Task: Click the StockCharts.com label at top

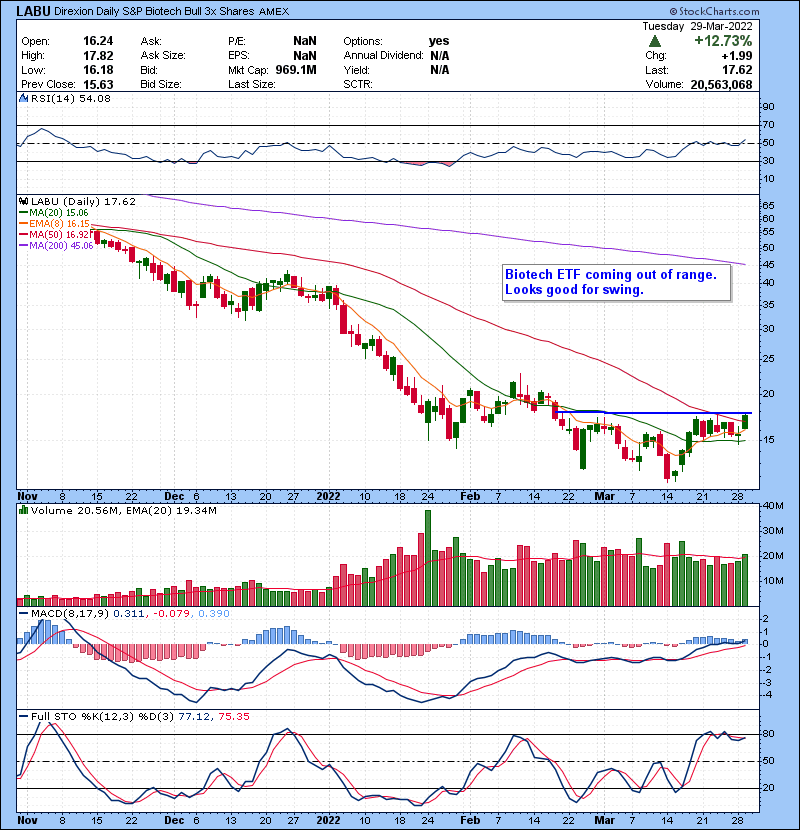Action: 714,11
